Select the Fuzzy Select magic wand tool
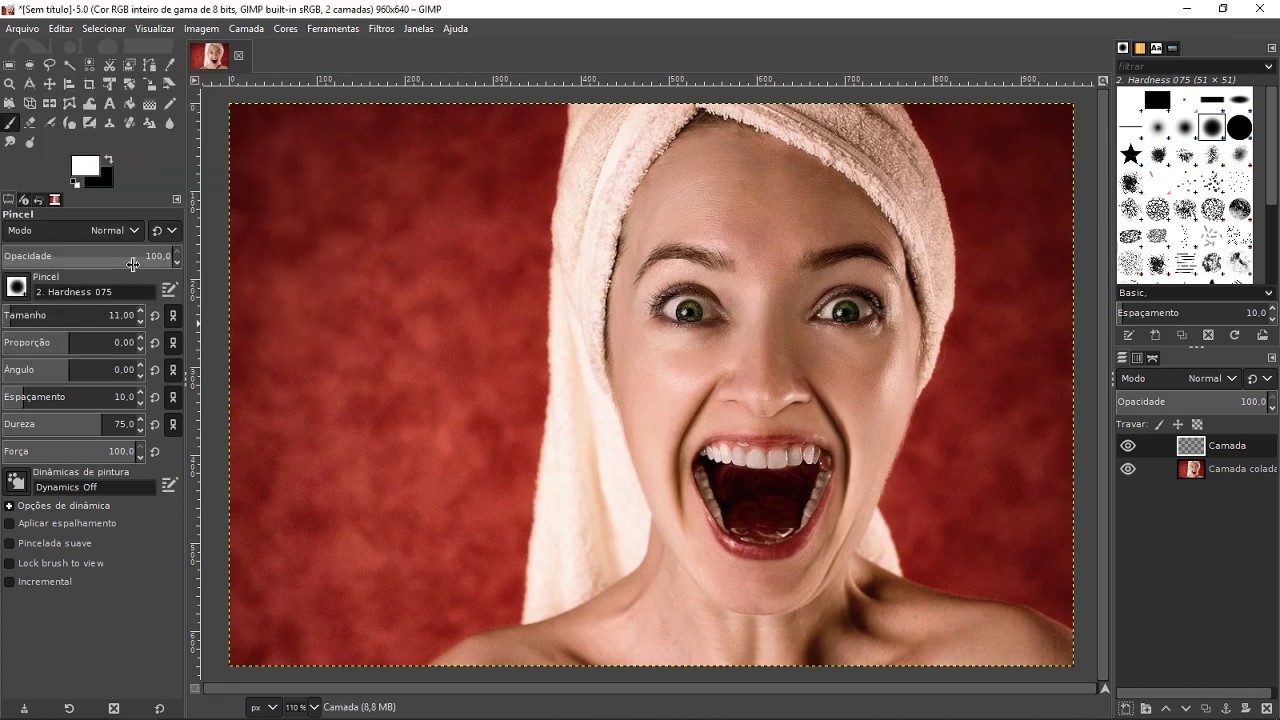 [69, 65]
